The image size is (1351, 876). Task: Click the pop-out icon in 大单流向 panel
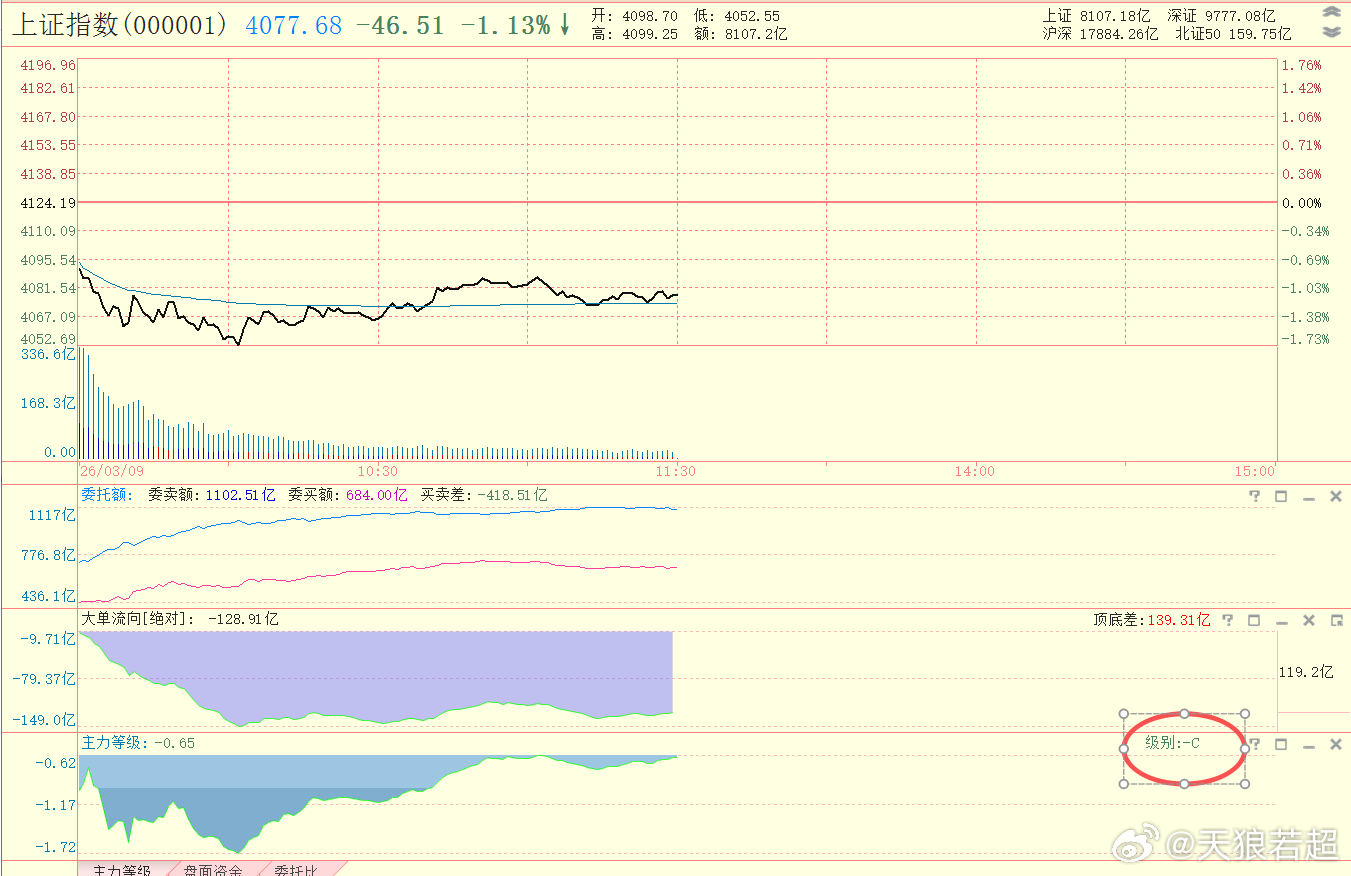(1336, 620)
